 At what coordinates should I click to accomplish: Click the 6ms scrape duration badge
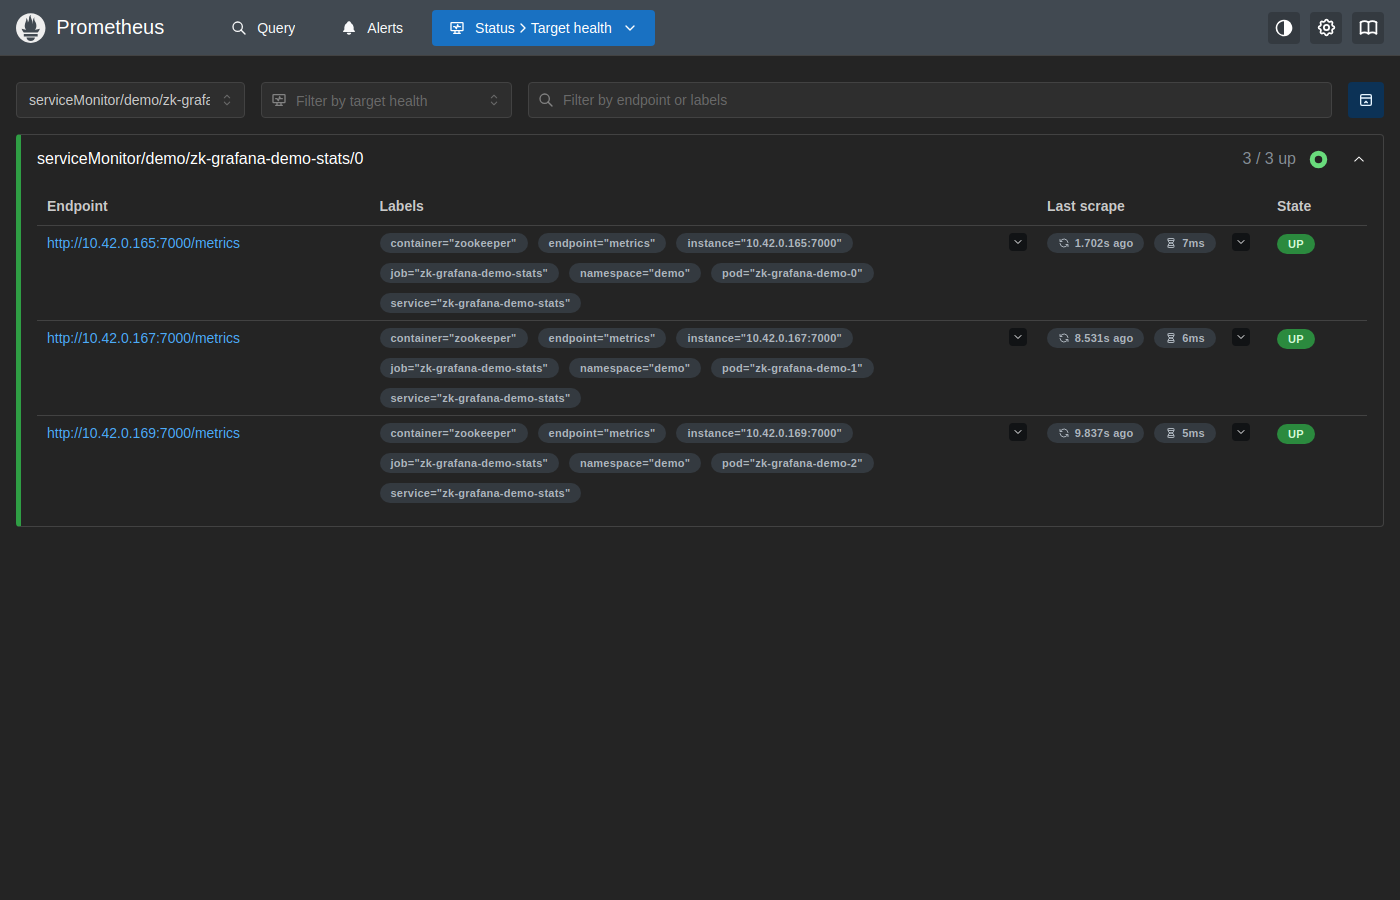click(x=1185, y=338)
